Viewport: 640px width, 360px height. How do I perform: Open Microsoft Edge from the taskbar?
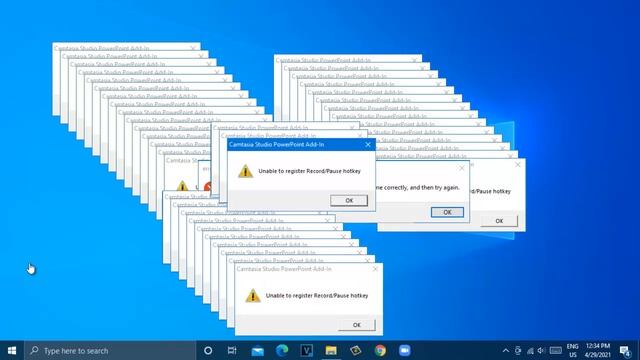[282, 350]
